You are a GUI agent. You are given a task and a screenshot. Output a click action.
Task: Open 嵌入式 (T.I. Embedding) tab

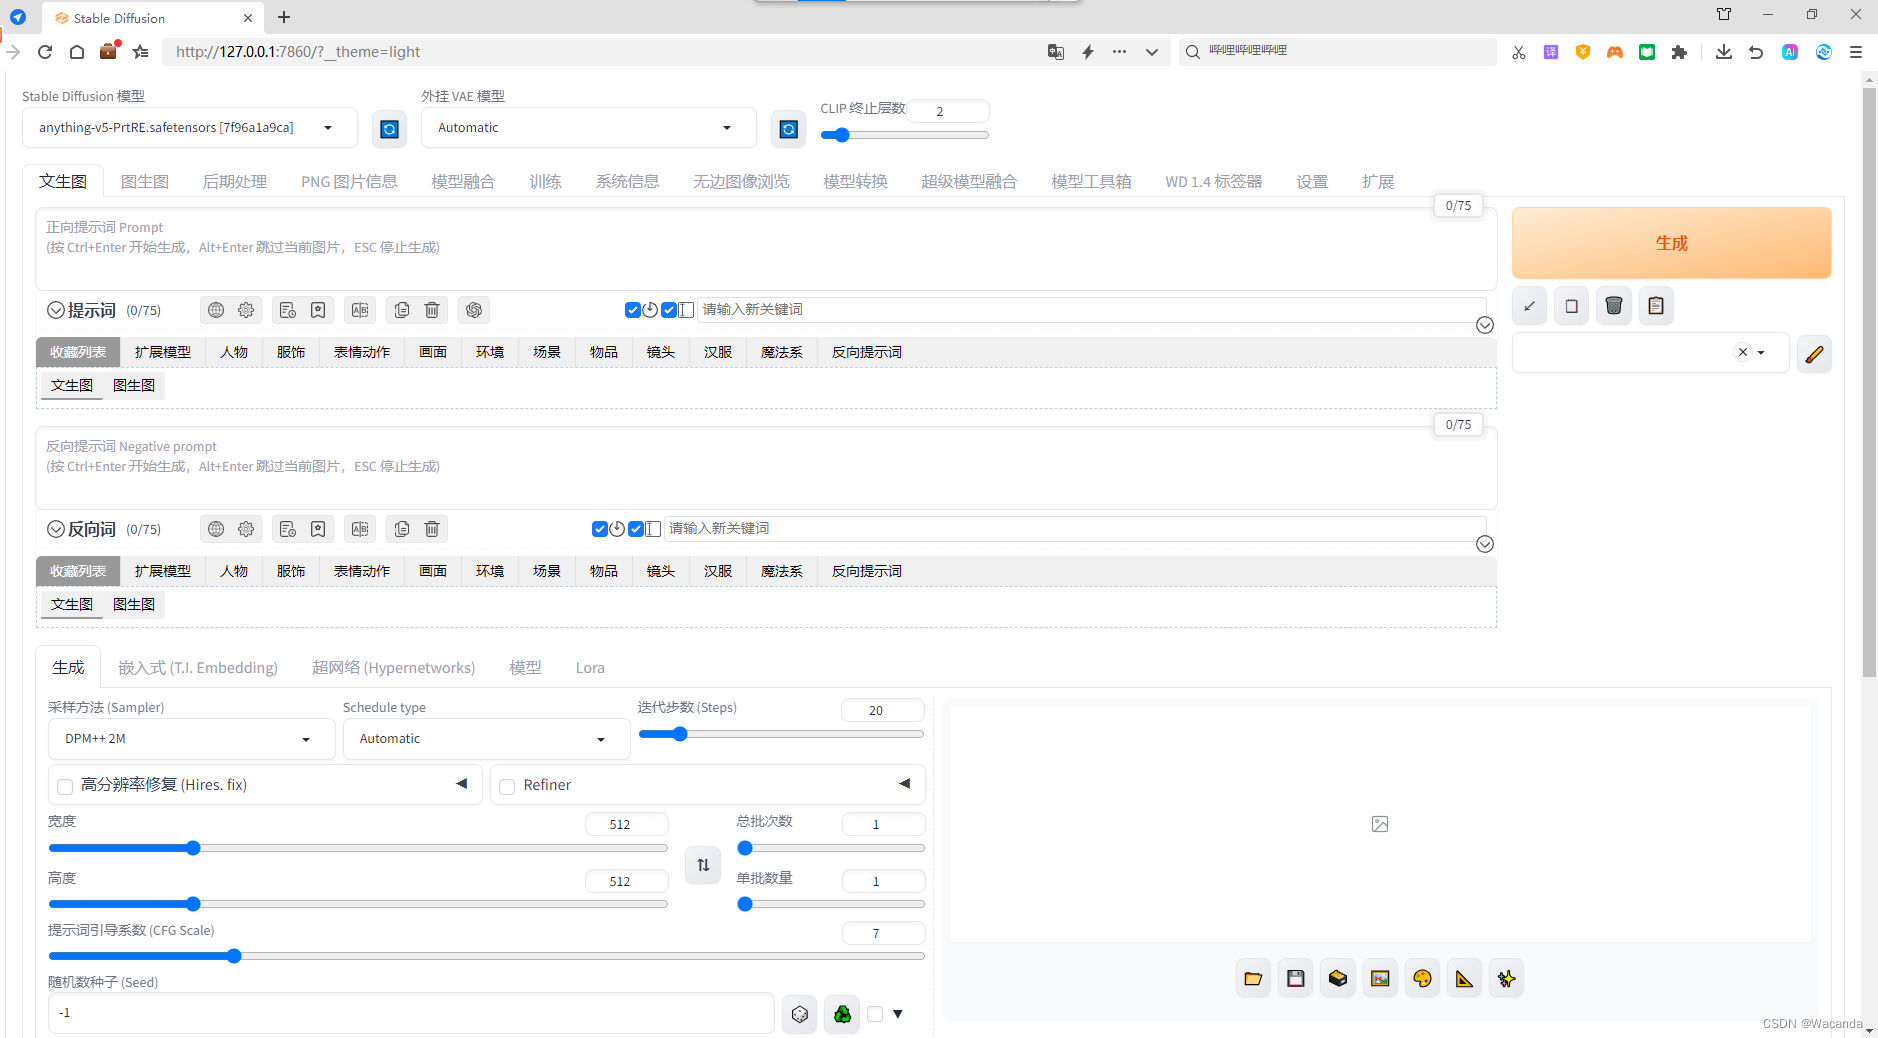[x=198, y=668]
